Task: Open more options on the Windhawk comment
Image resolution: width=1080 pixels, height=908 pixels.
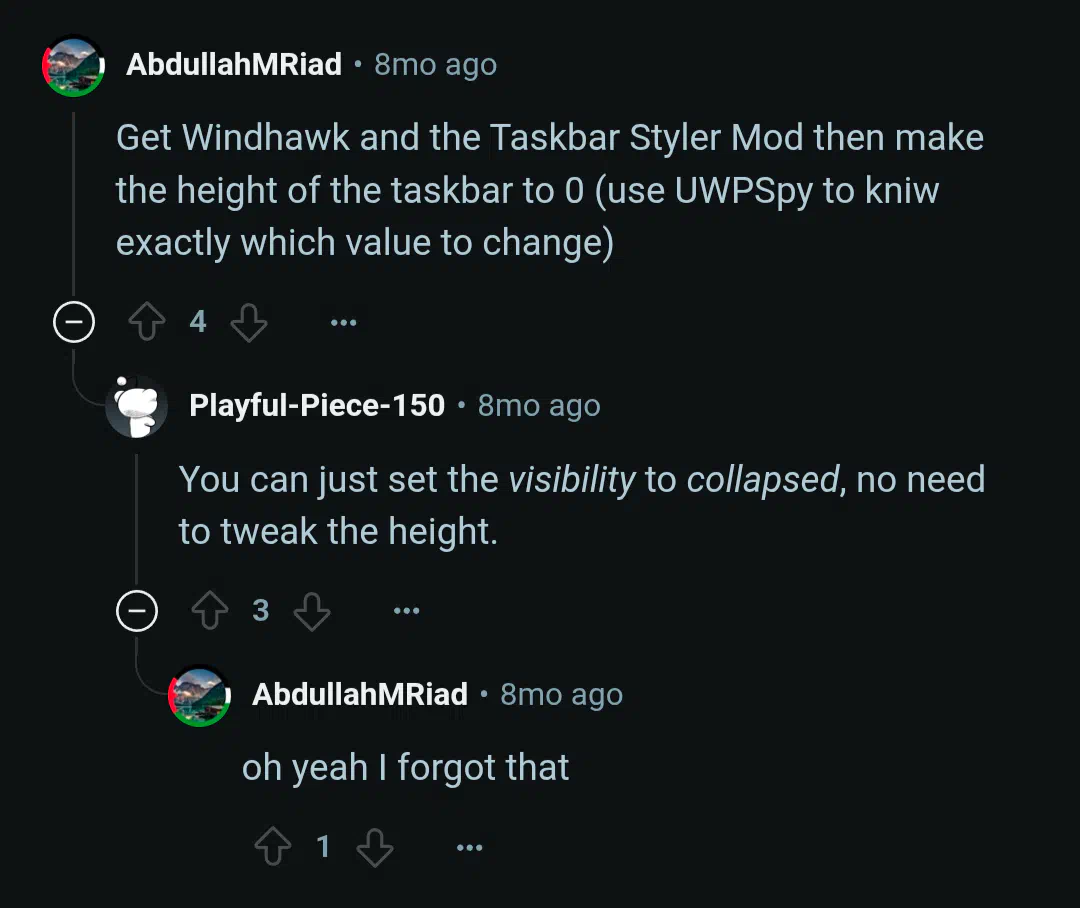Action: coord(343,322)
